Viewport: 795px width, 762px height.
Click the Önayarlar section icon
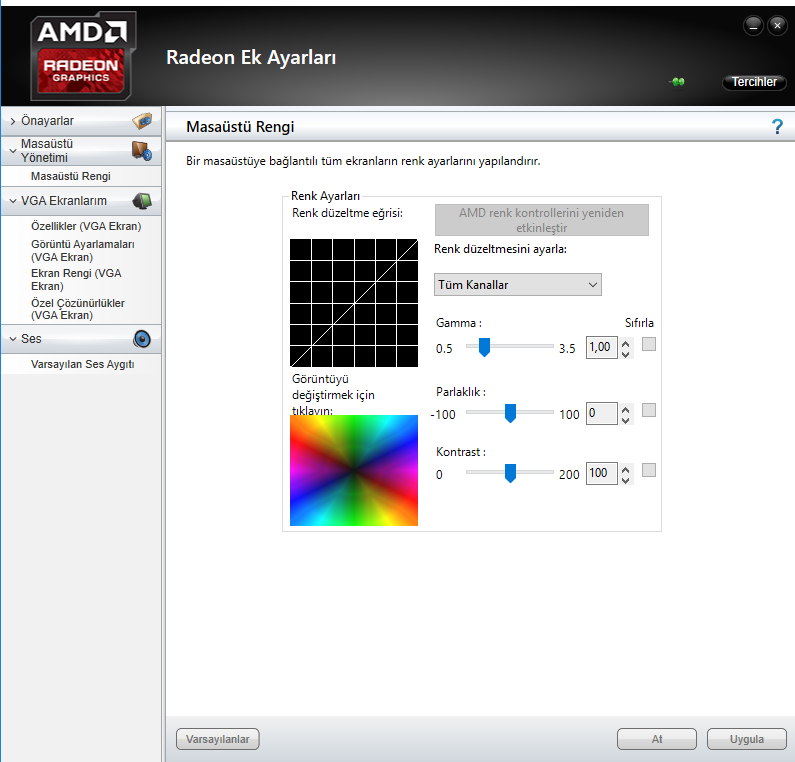[142, 121]
